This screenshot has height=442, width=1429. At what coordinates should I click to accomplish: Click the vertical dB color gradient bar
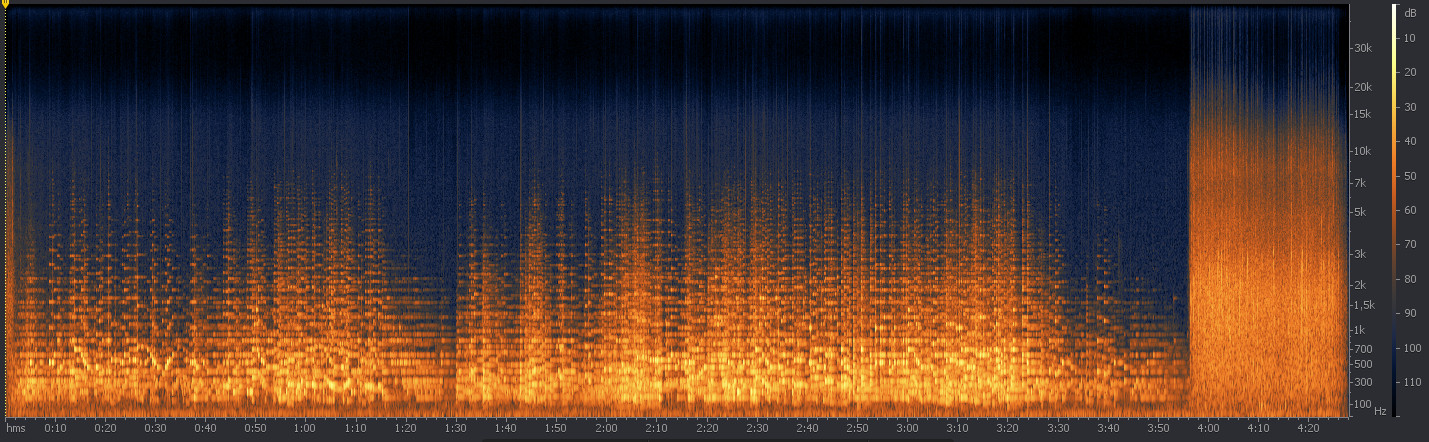pyautogui.click(x=1394, y=210)
